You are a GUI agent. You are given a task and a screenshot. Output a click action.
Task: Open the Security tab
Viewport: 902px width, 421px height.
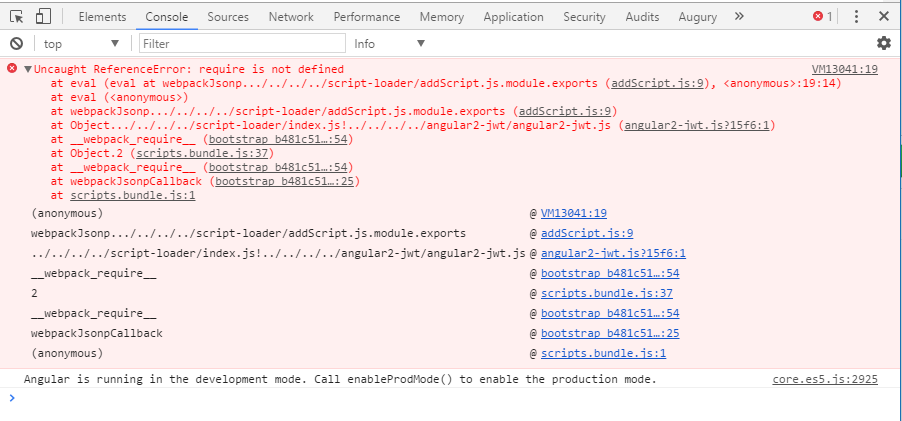[x=584, y=17]
